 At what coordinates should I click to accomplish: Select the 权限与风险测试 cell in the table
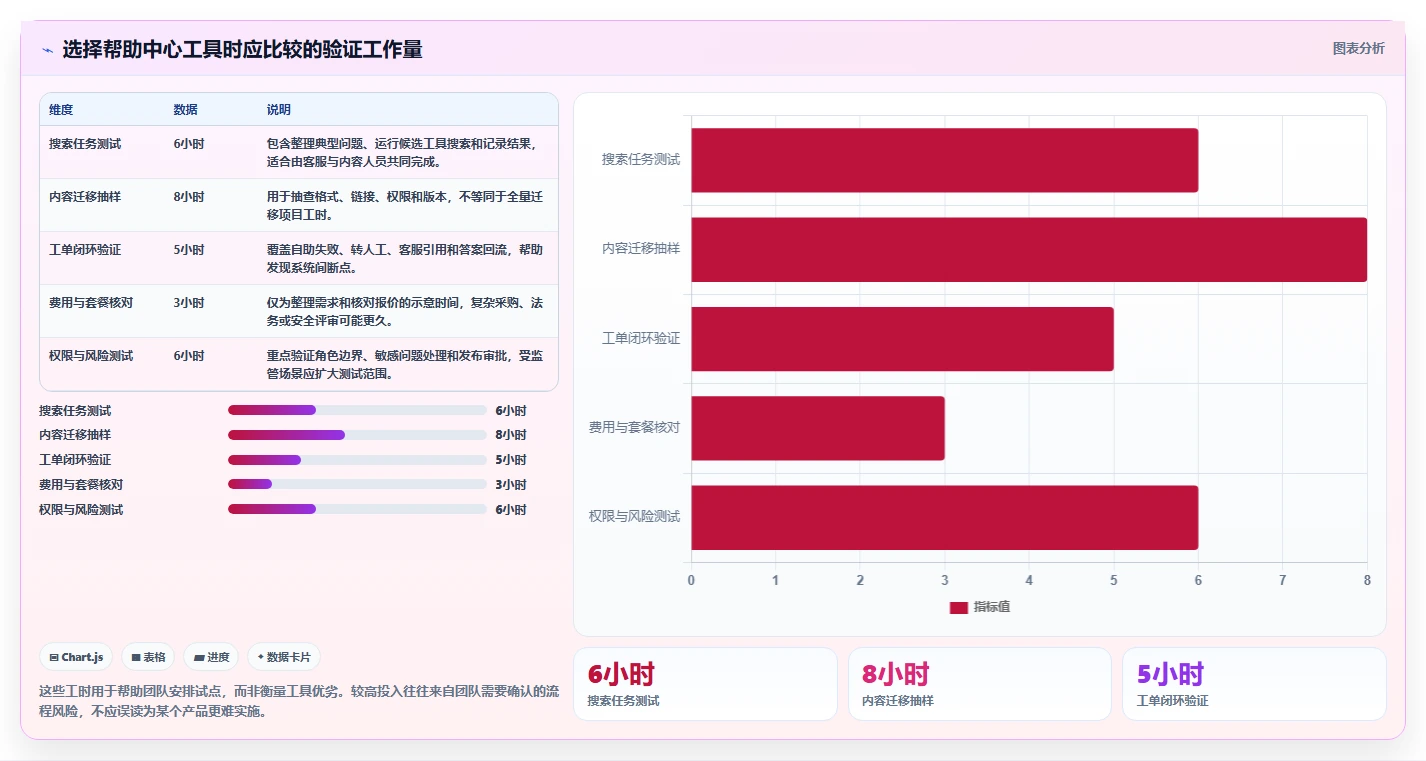(91, 356)
